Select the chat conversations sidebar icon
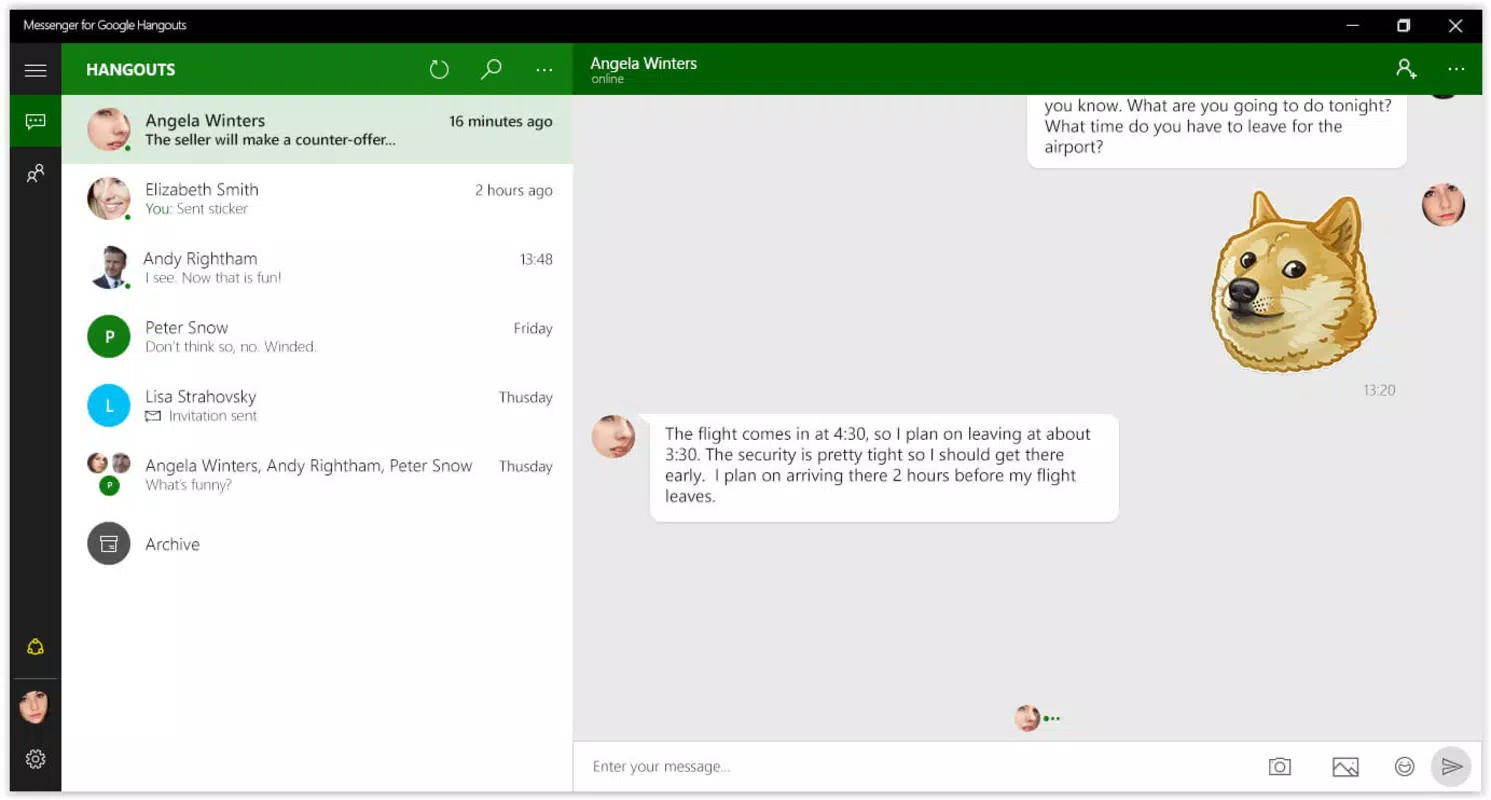This screenshot has height=800, width=1491. point(36,122)
